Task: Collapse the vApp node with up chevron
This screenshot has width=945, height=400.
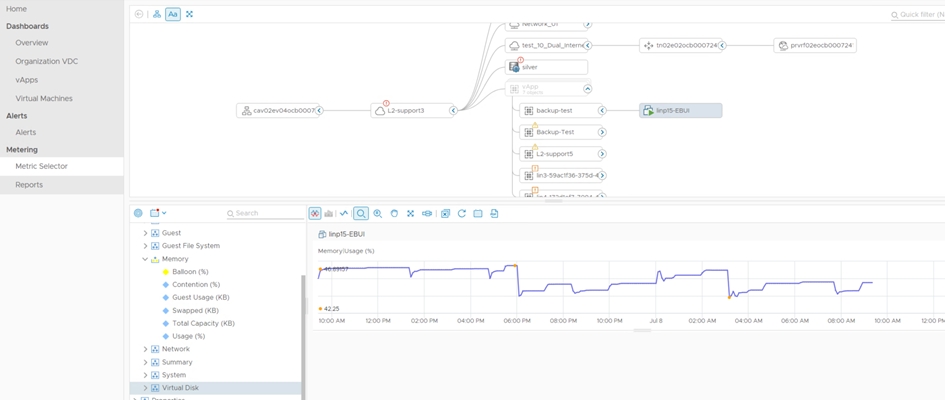Action: 587,89
